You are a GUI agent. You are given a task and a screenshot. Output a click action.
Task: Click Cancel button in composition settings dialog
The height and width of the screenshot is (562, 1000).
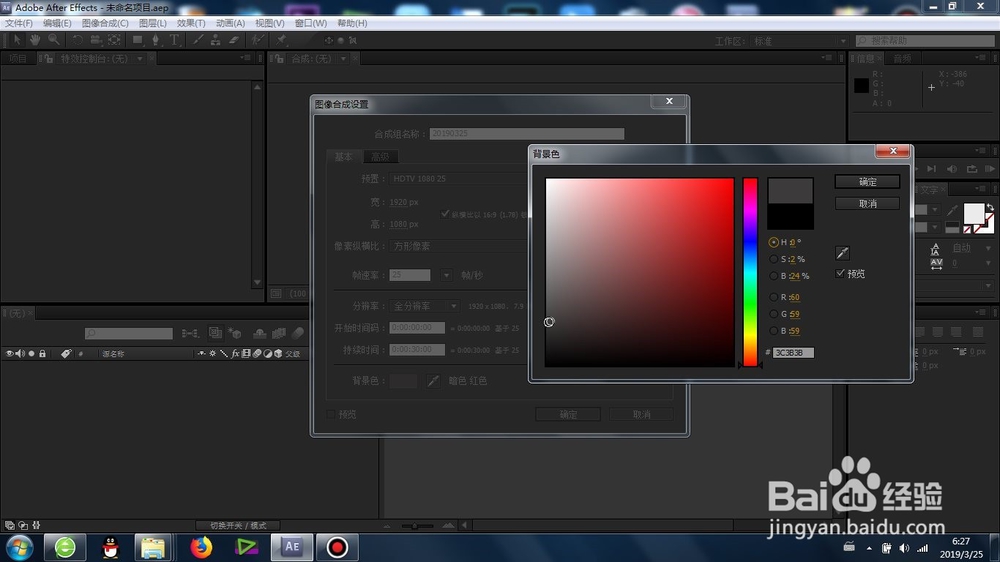[641, 415]
